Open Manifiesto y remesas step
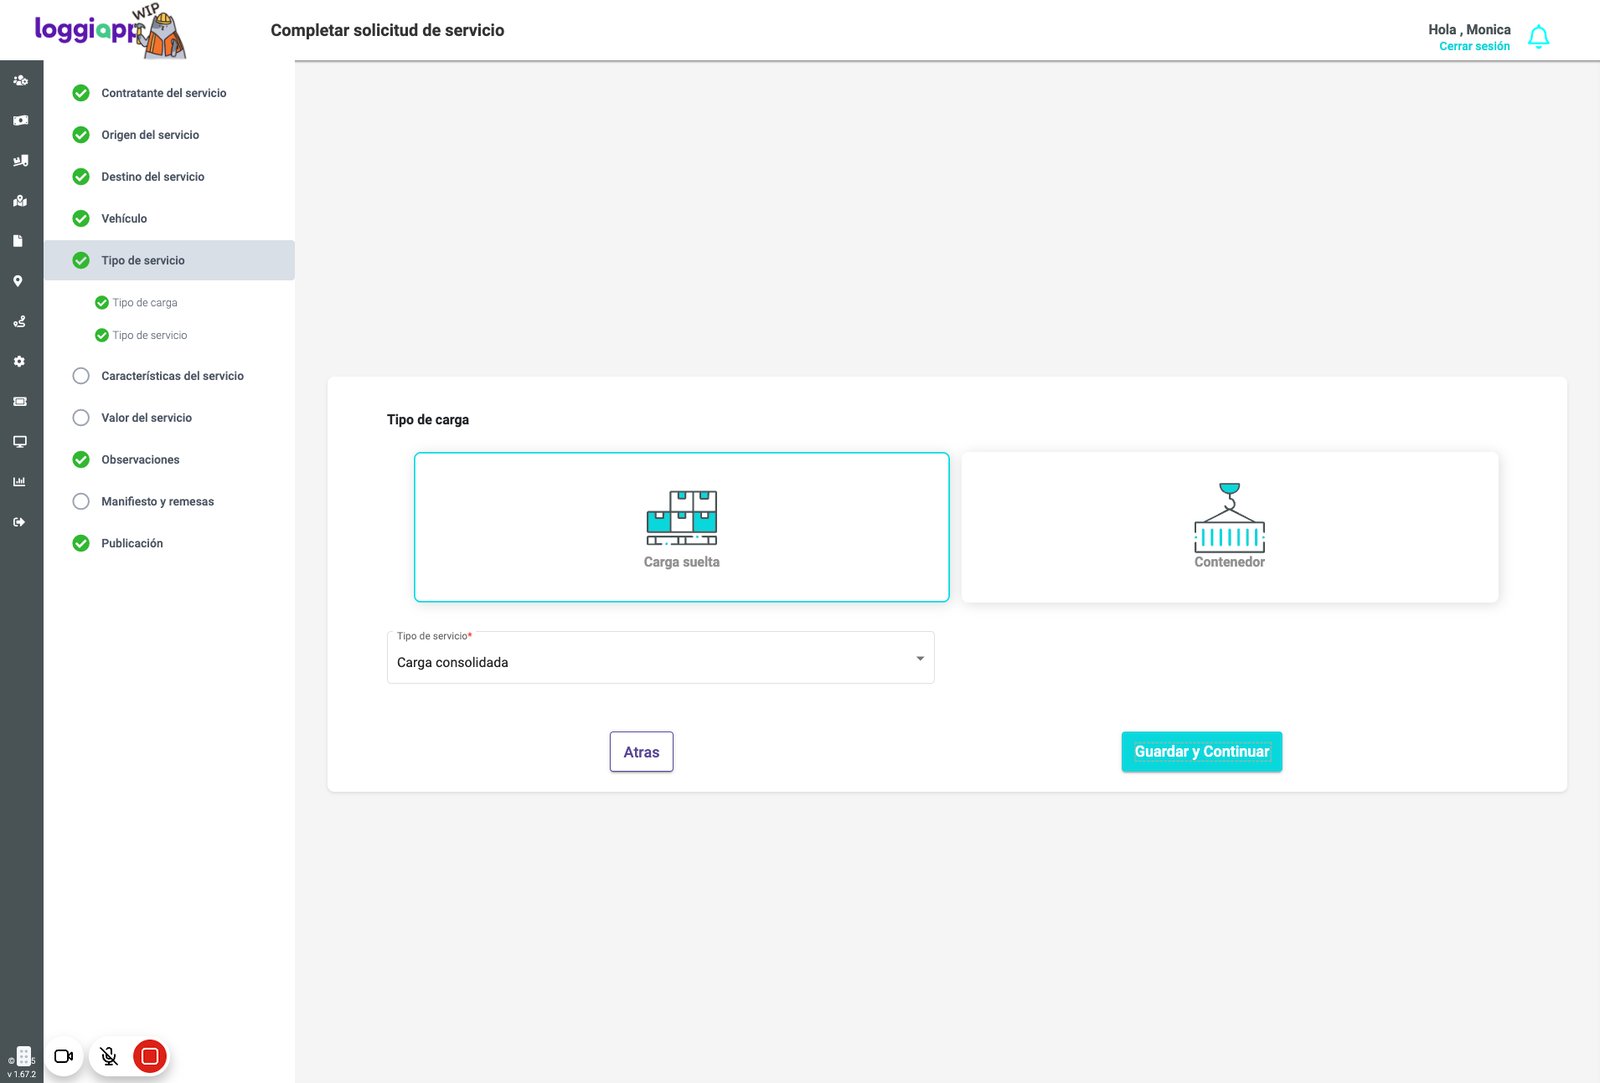Viewport: 1600px width, 1083px height. [170, 502]
